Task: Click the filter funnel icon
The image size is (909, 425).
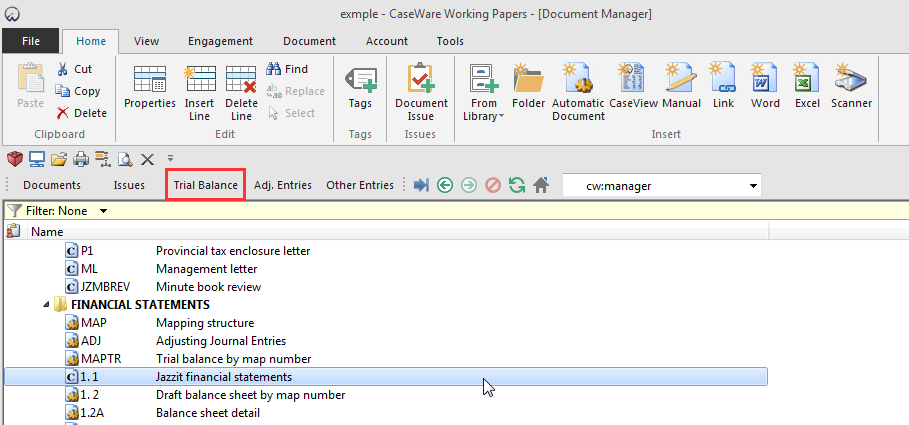Action: click(14, 210)
